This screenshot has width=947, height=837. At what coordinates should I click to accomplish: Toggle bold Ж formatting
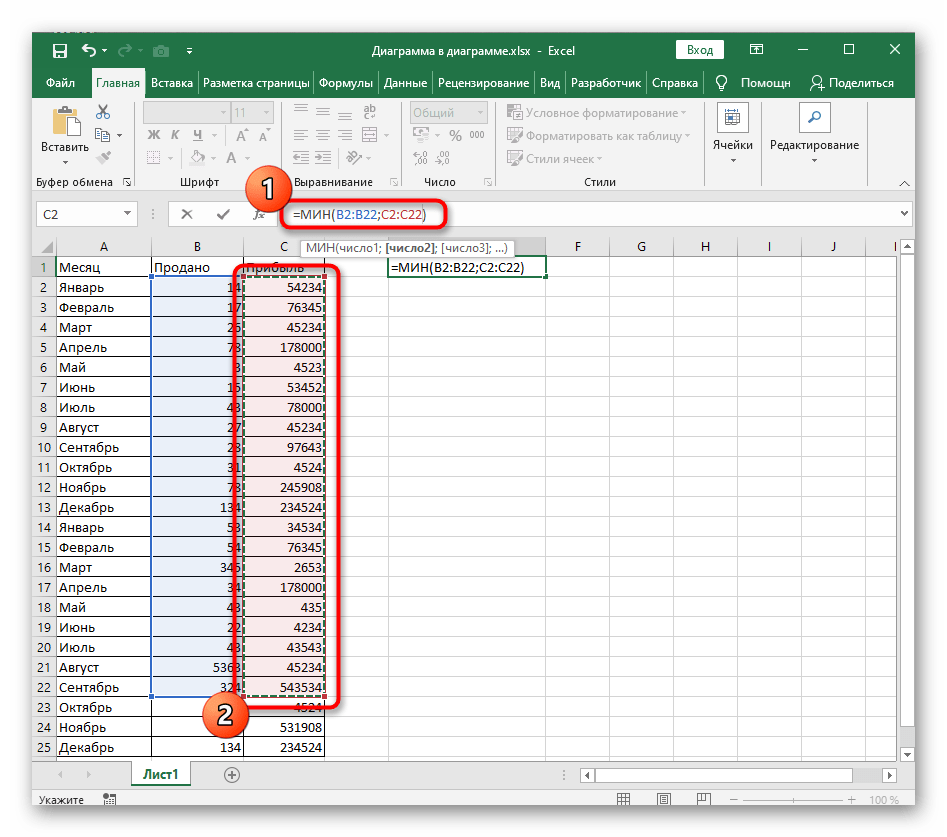154,135
